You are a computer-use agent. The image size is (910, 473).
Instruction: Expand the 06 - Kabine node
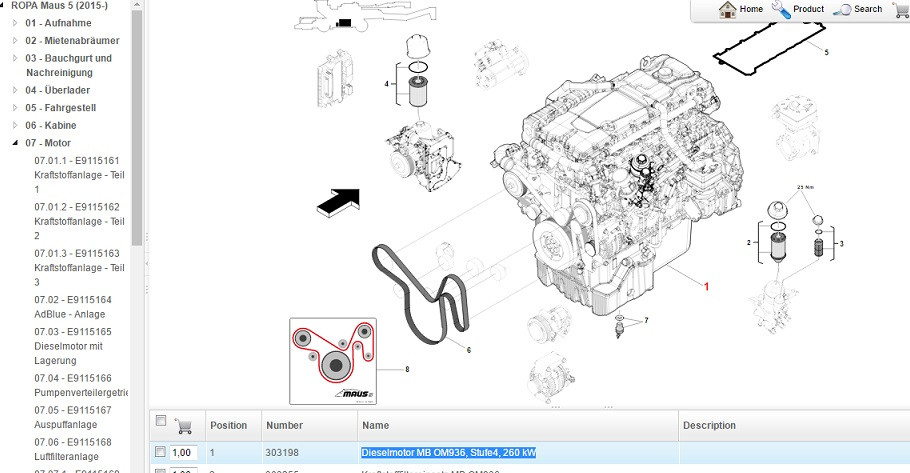coord(15,125)
